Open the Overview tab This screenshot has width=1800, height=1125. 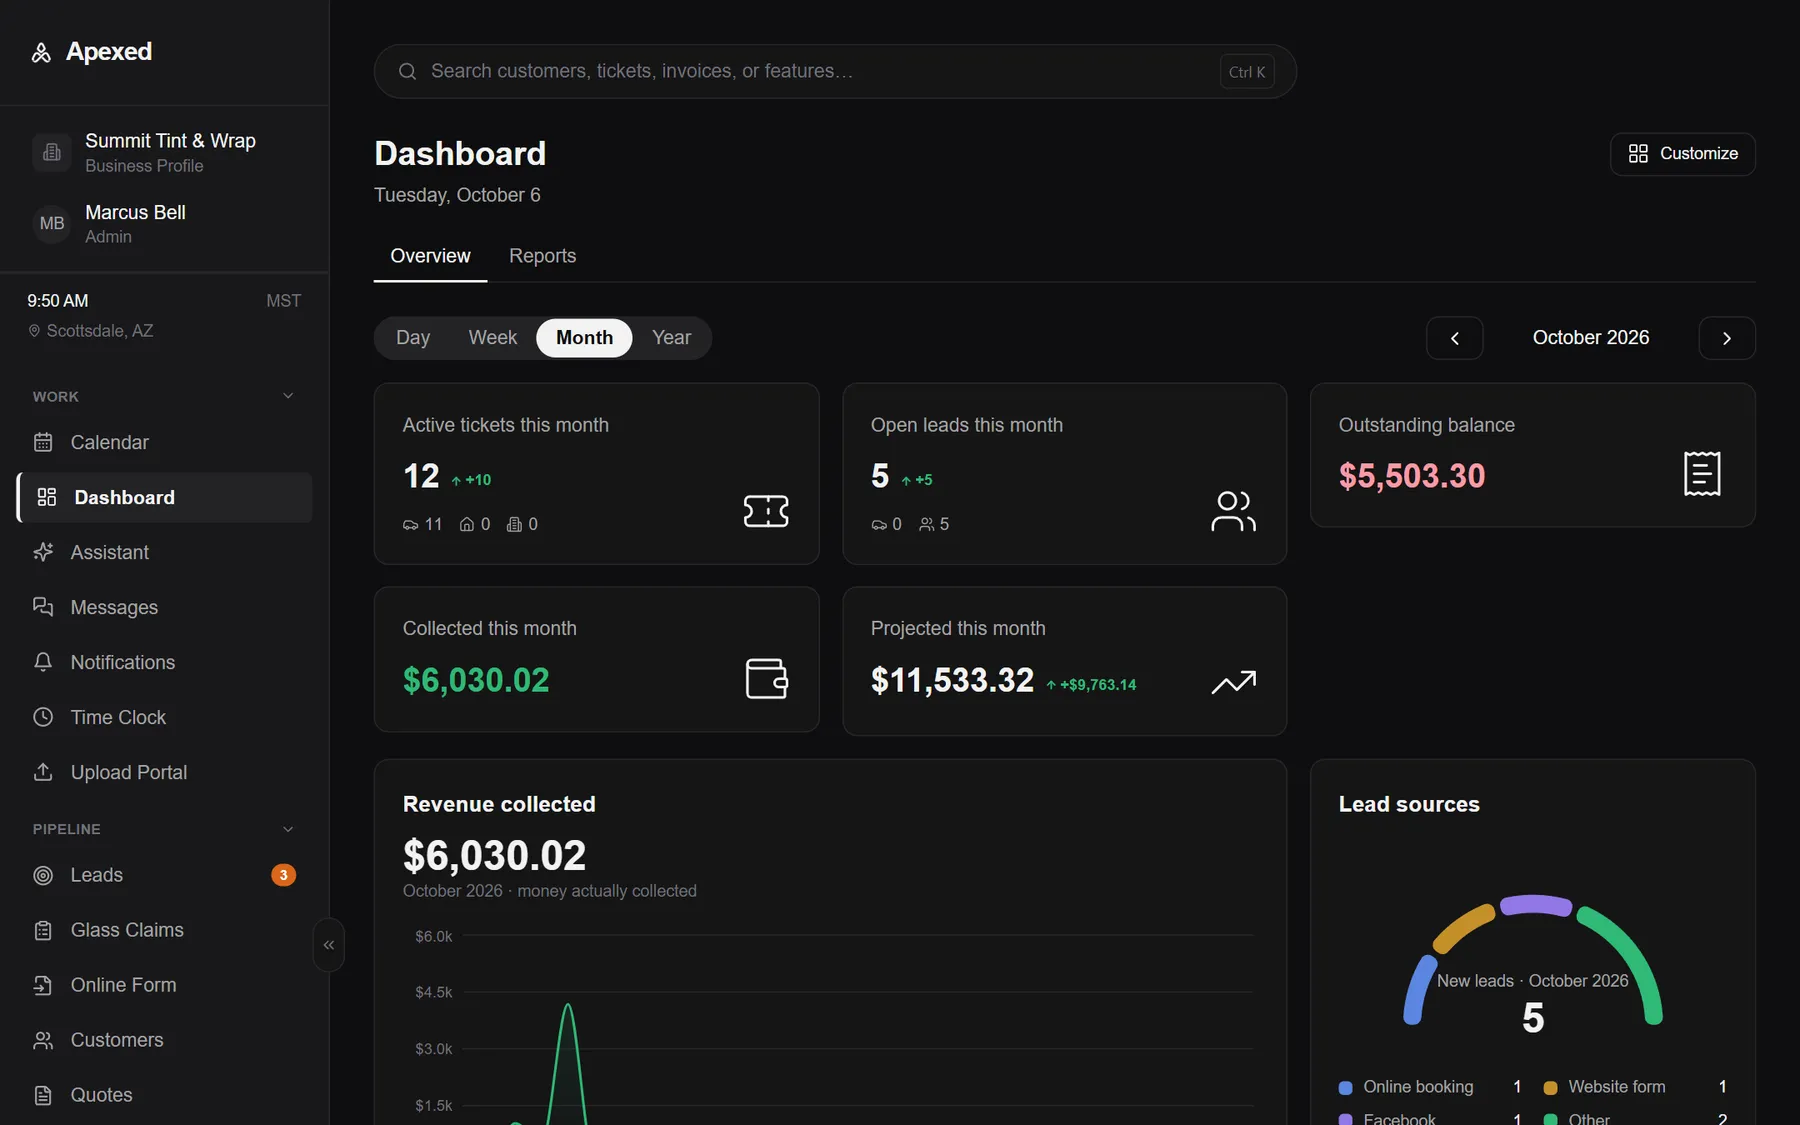coord(430,256)
